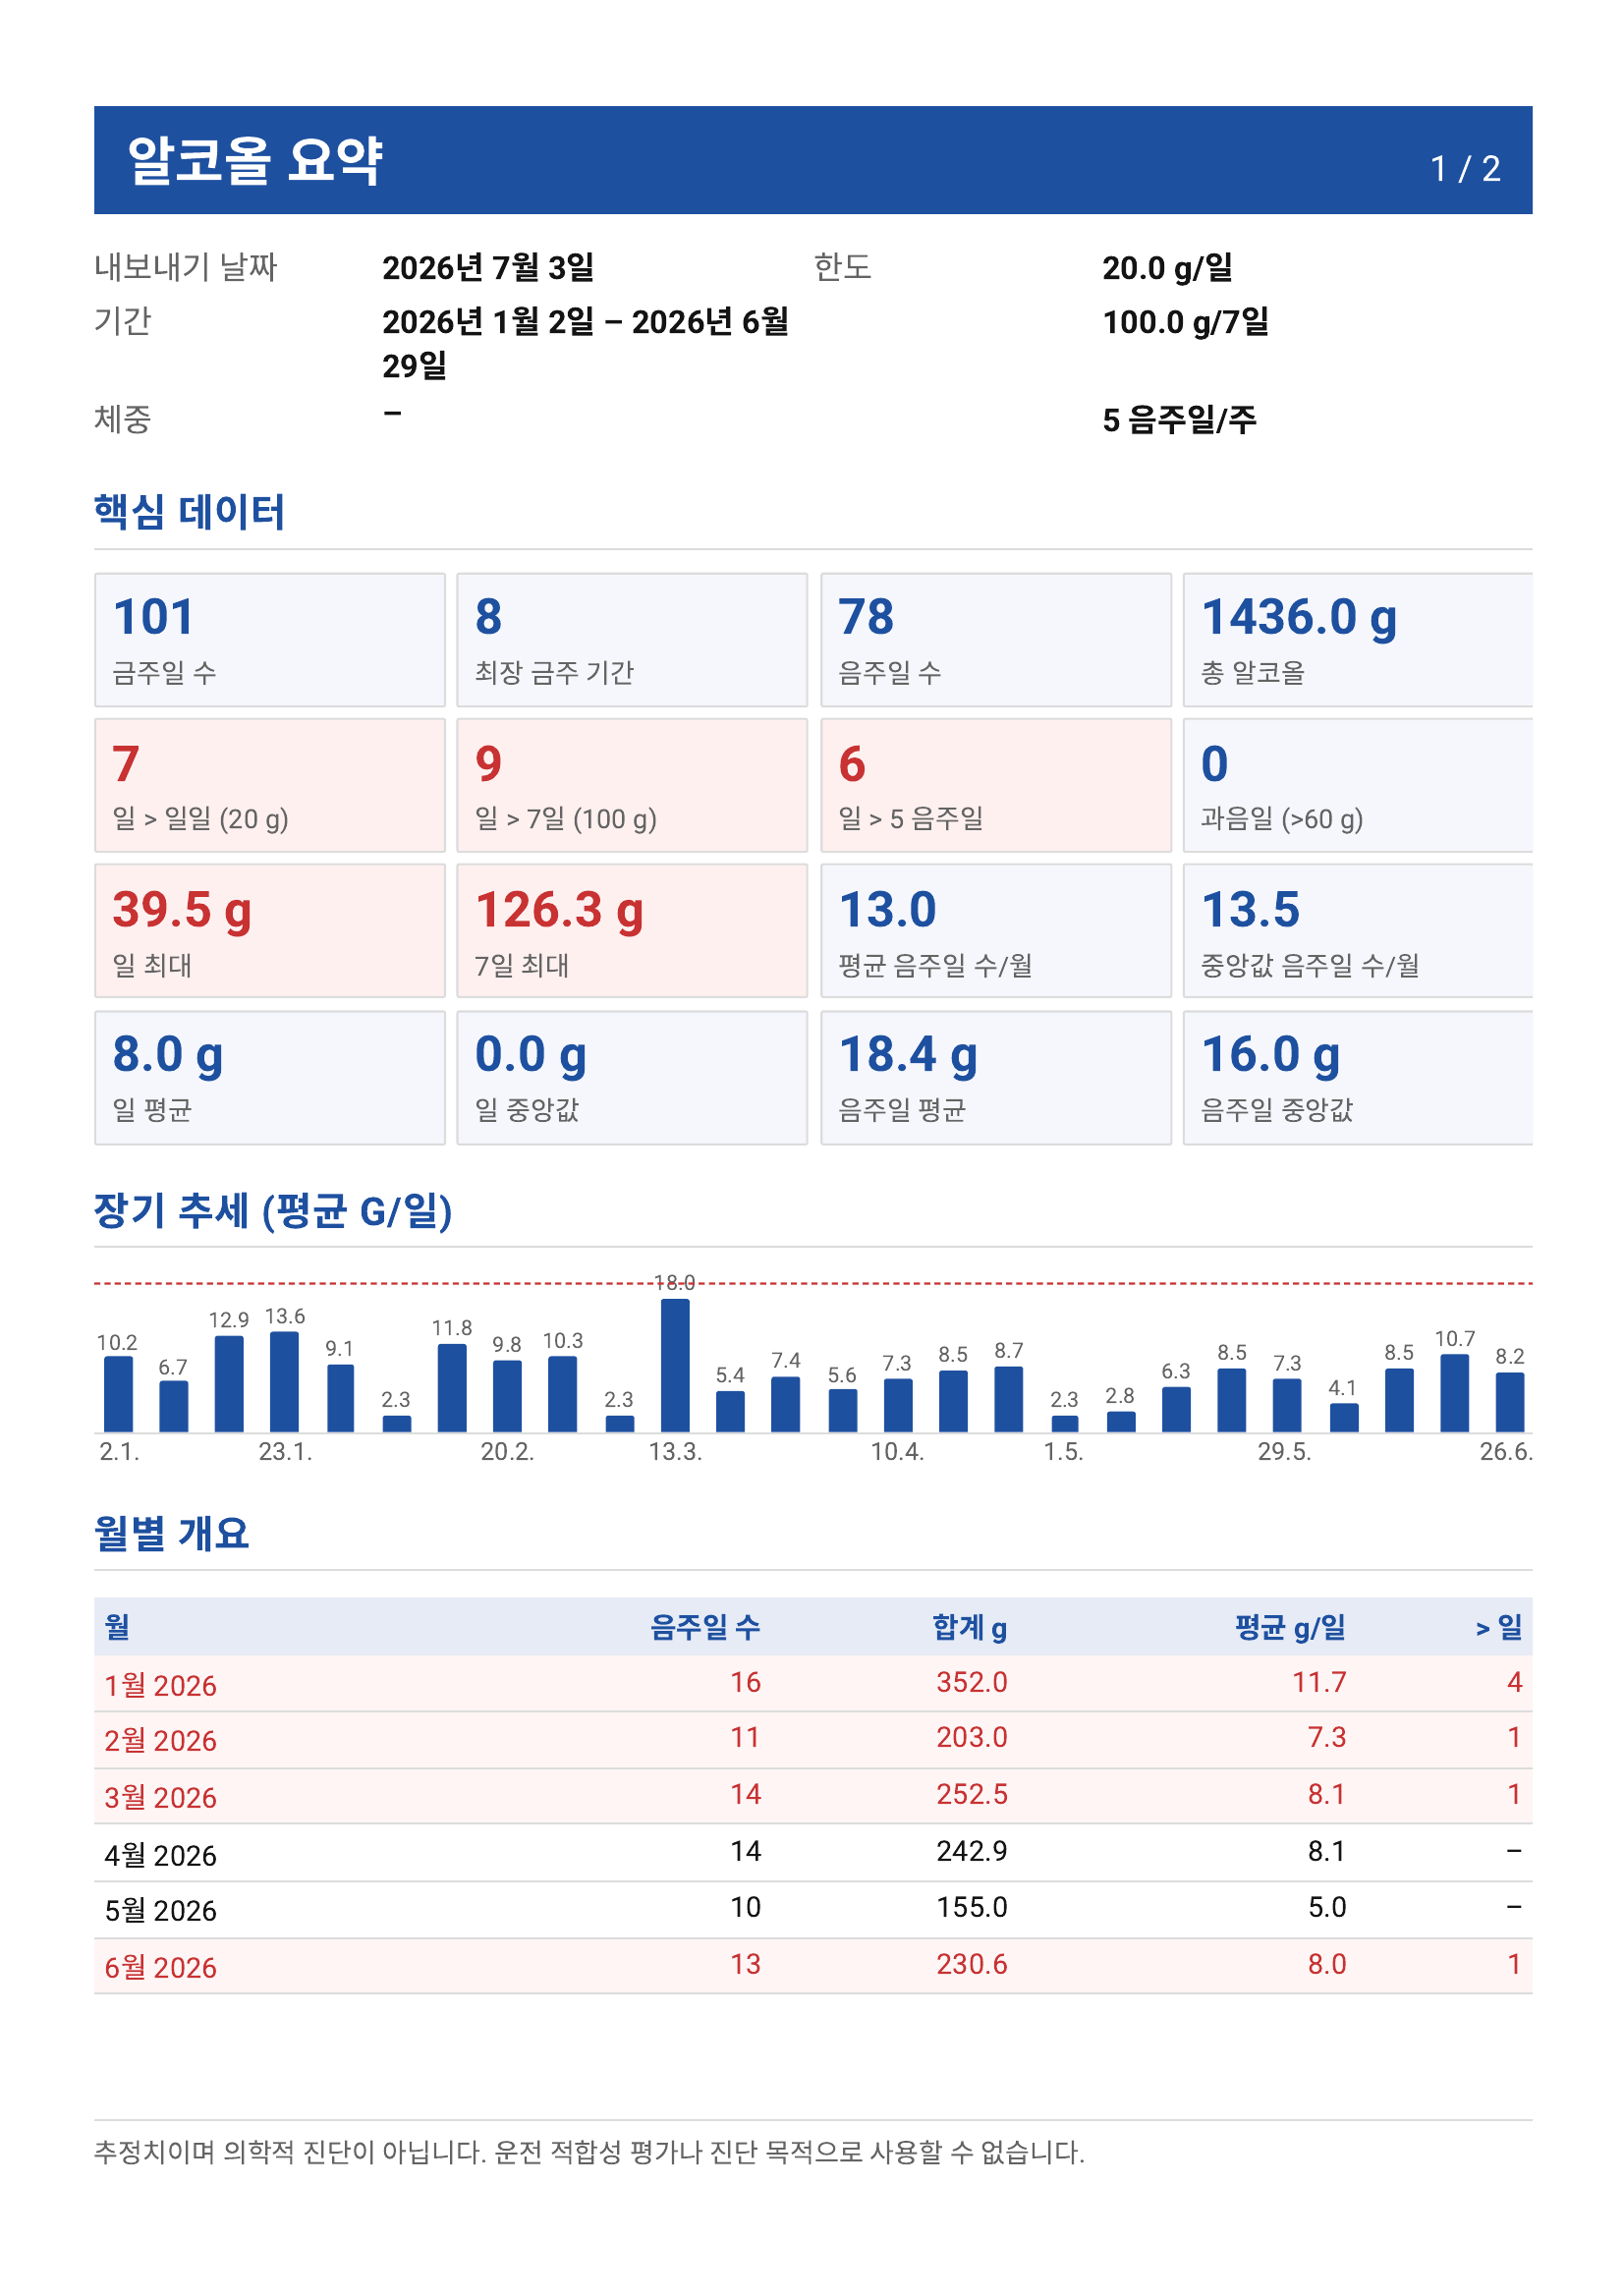The image size is (1624, 2296).
Task: Click the 1월 2026 table row
Action: [x=813, y=1684]
